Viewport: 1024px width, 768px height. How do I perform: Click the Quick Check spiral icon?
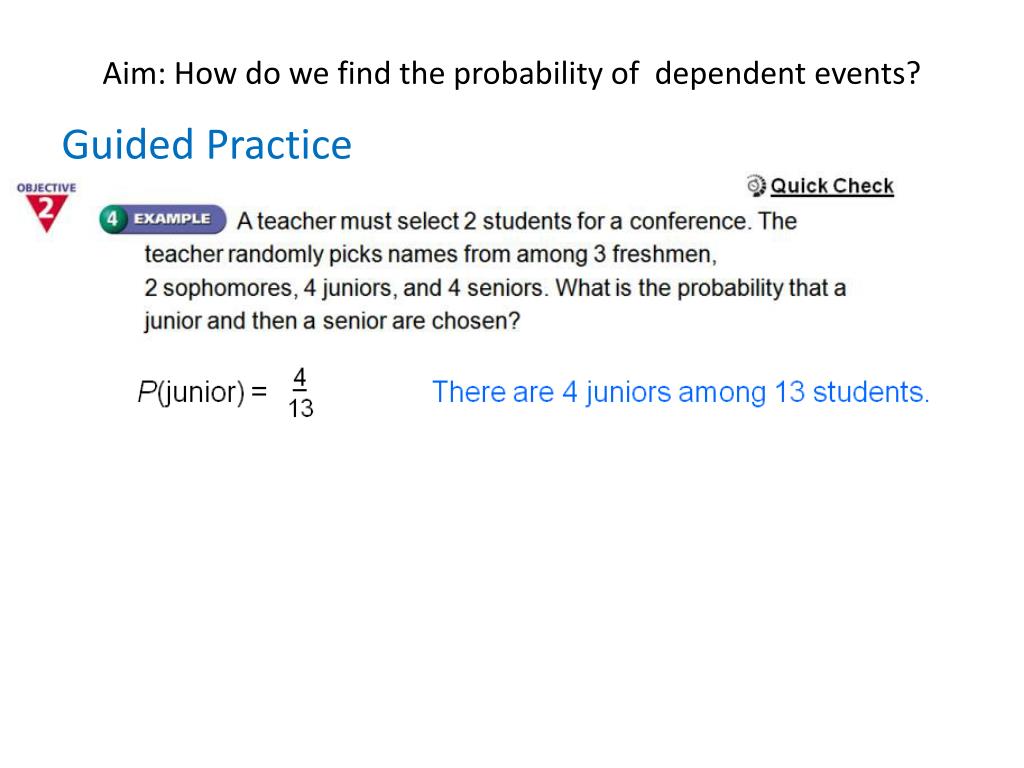point(756,186)
